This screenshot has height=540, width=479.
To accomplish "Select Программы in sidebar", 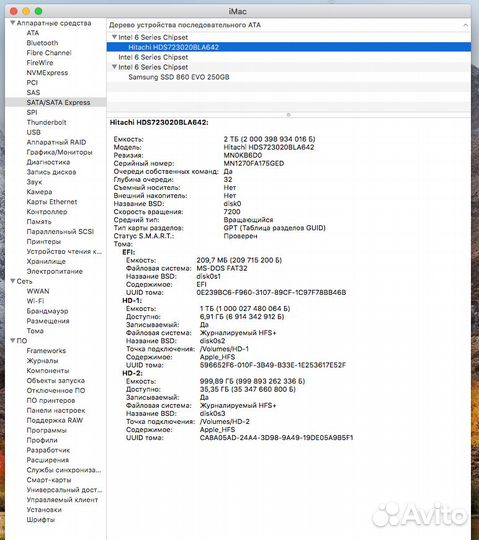I will point(47,430).
